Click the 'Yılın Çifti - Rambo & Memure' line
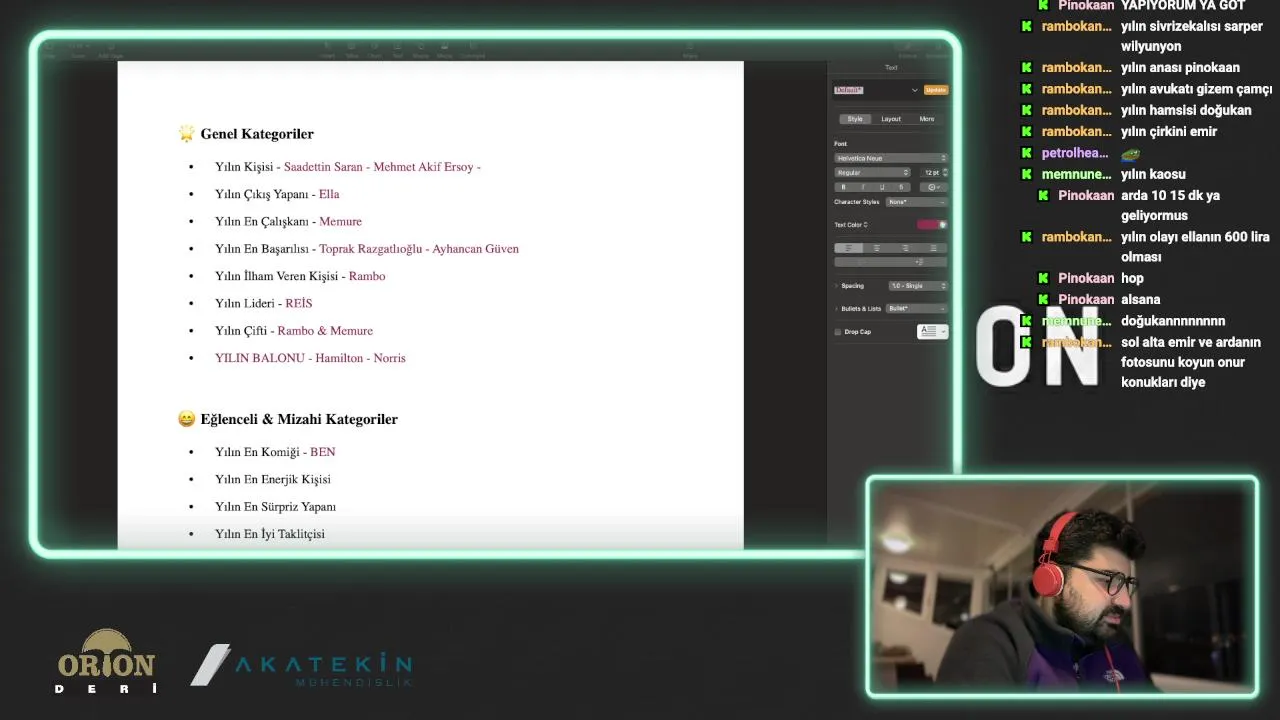Screen dimensions: 1280x720 click(294, 331)
